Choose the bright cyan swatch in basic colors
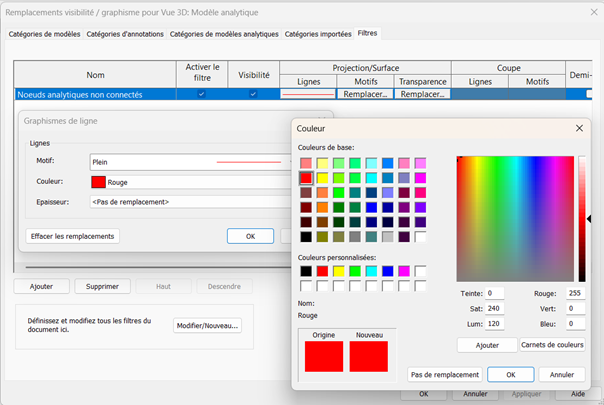Viewport: 604px width, 405px height. pyautogui.click(x=371, y=178)
